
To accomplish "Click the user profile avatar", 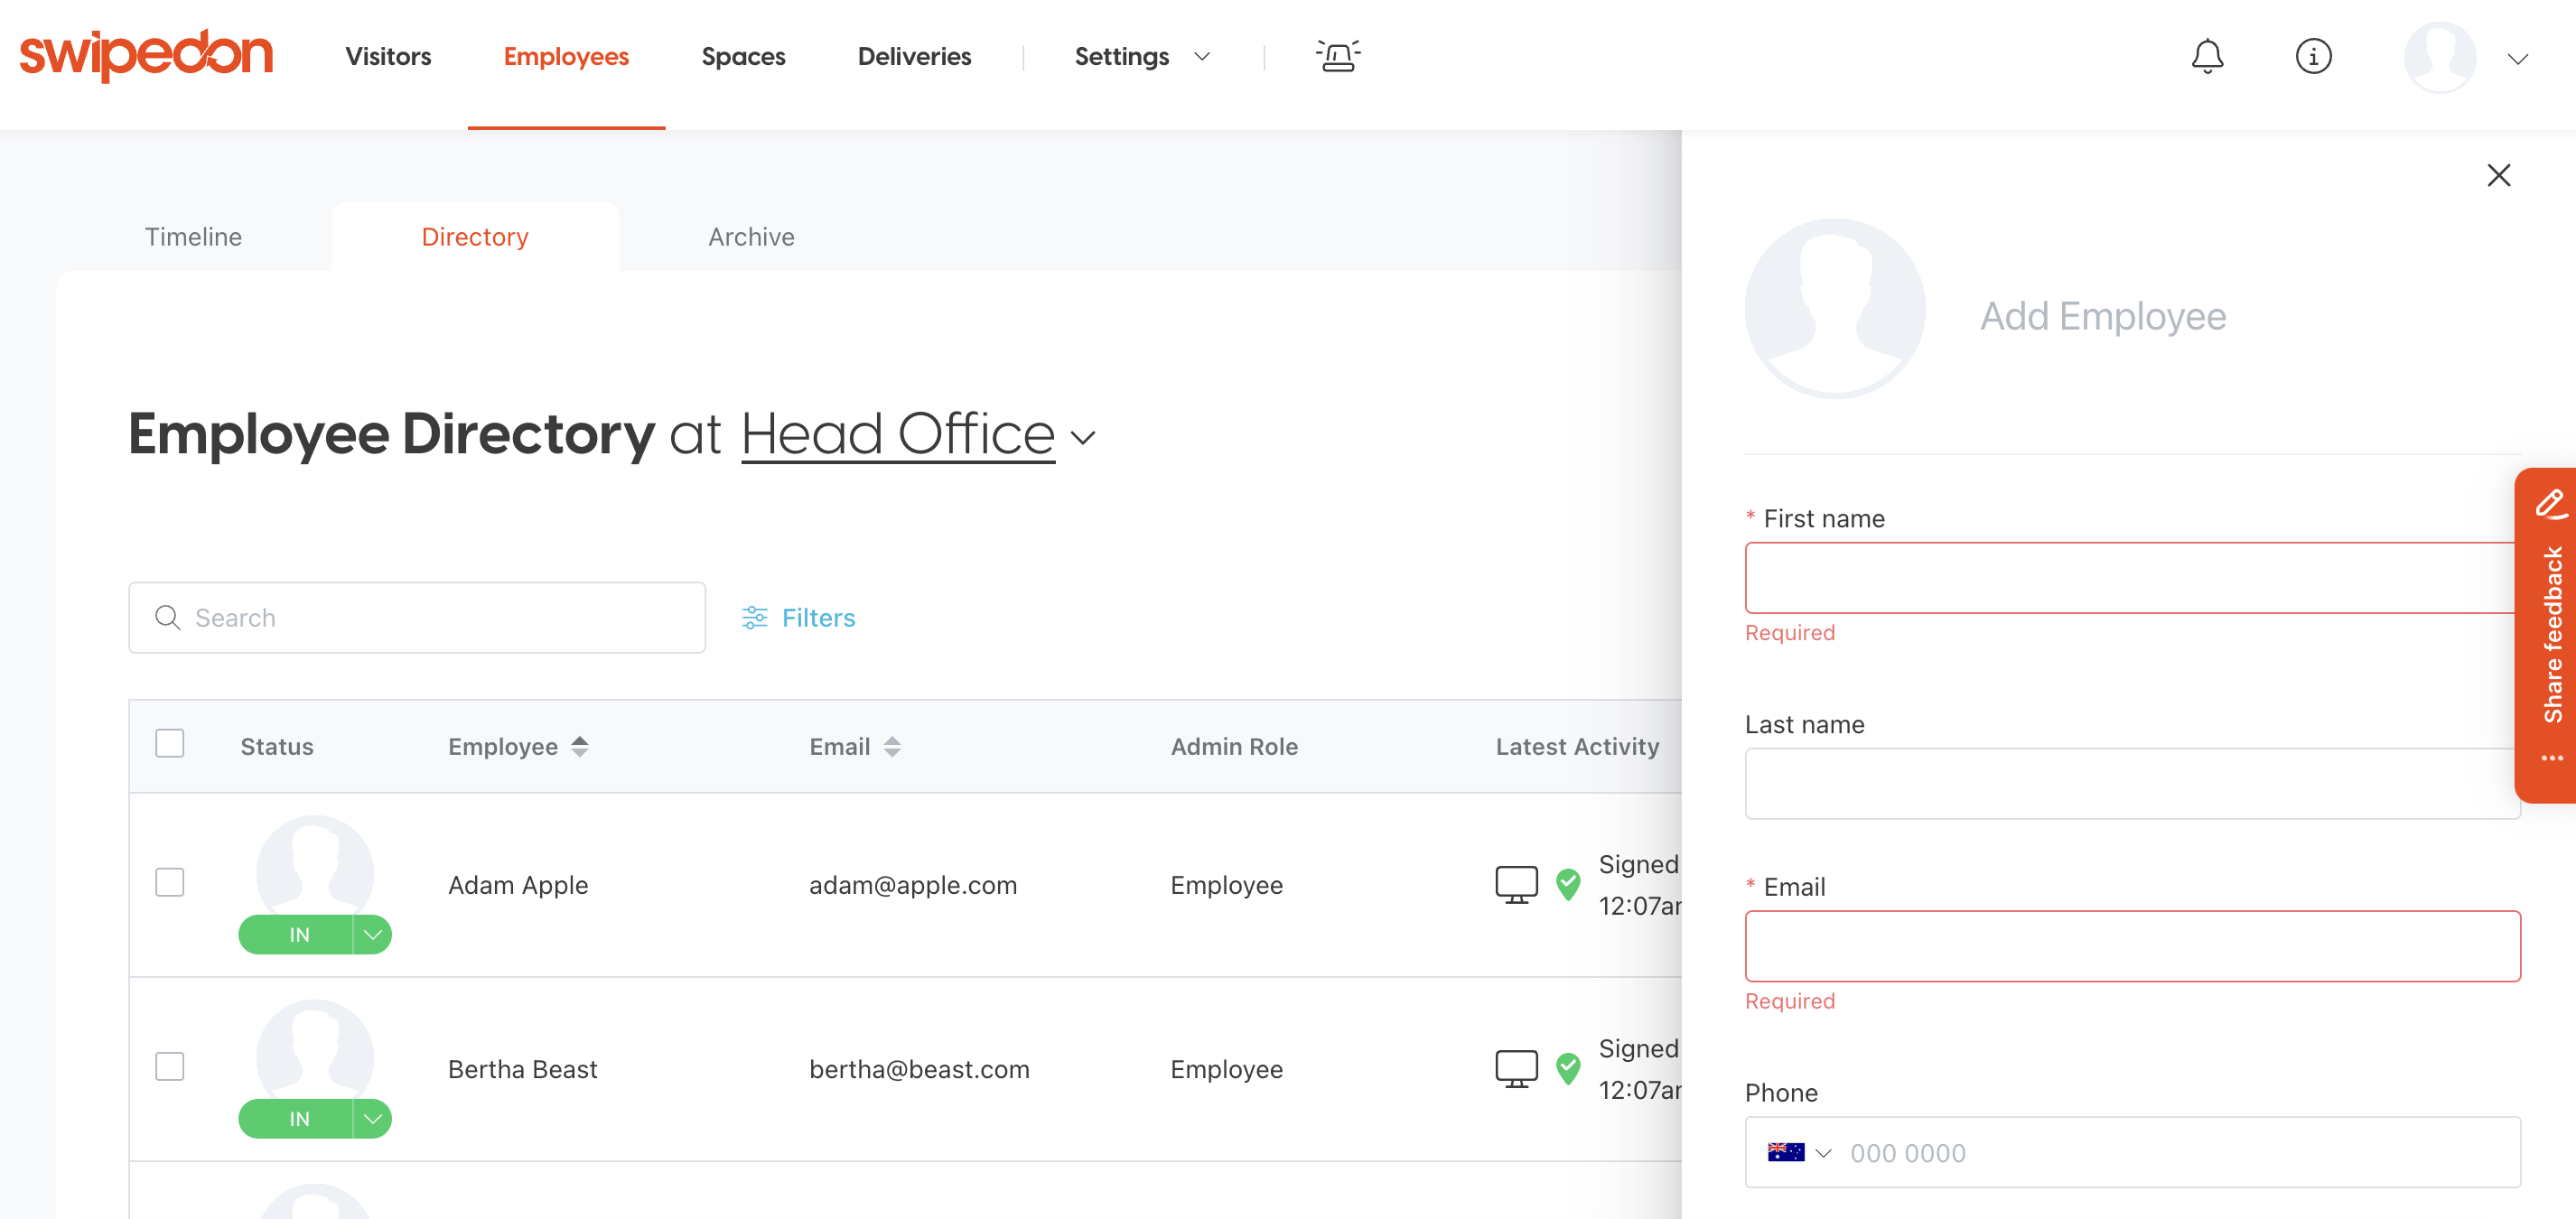I will (2440, 57).
